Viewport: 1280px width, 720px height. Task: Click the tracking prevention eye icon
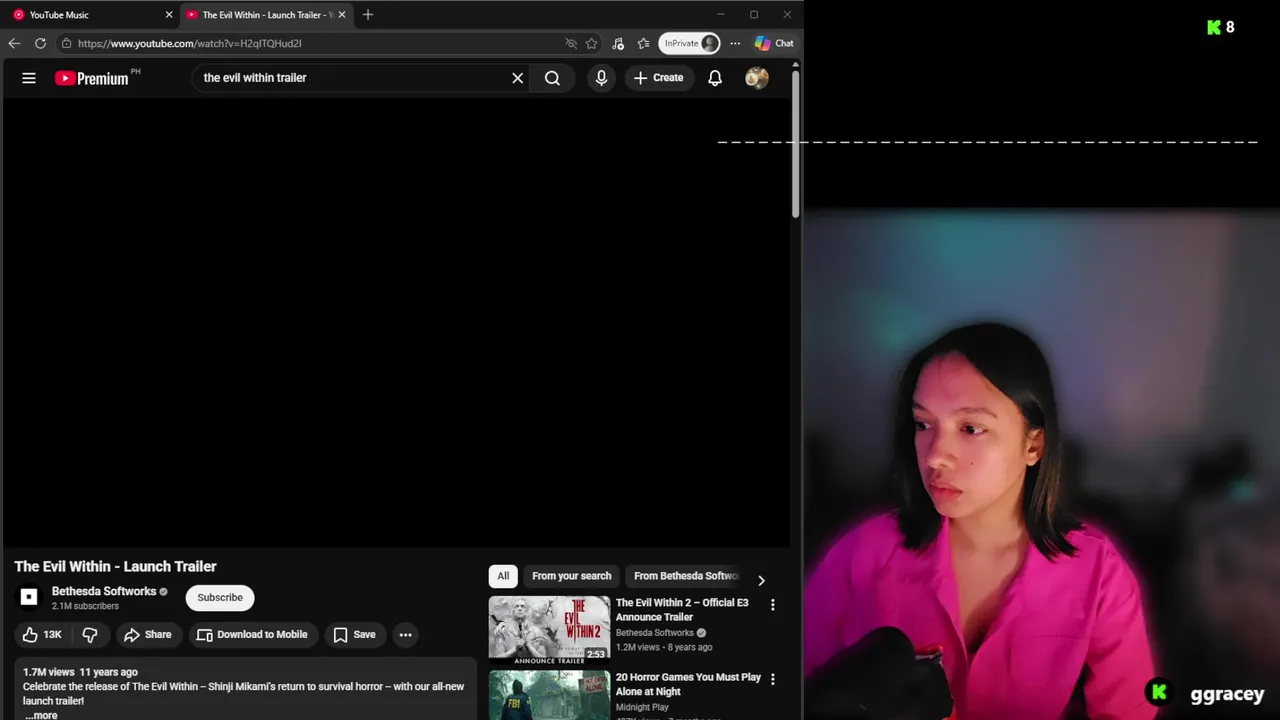(571, 43)
